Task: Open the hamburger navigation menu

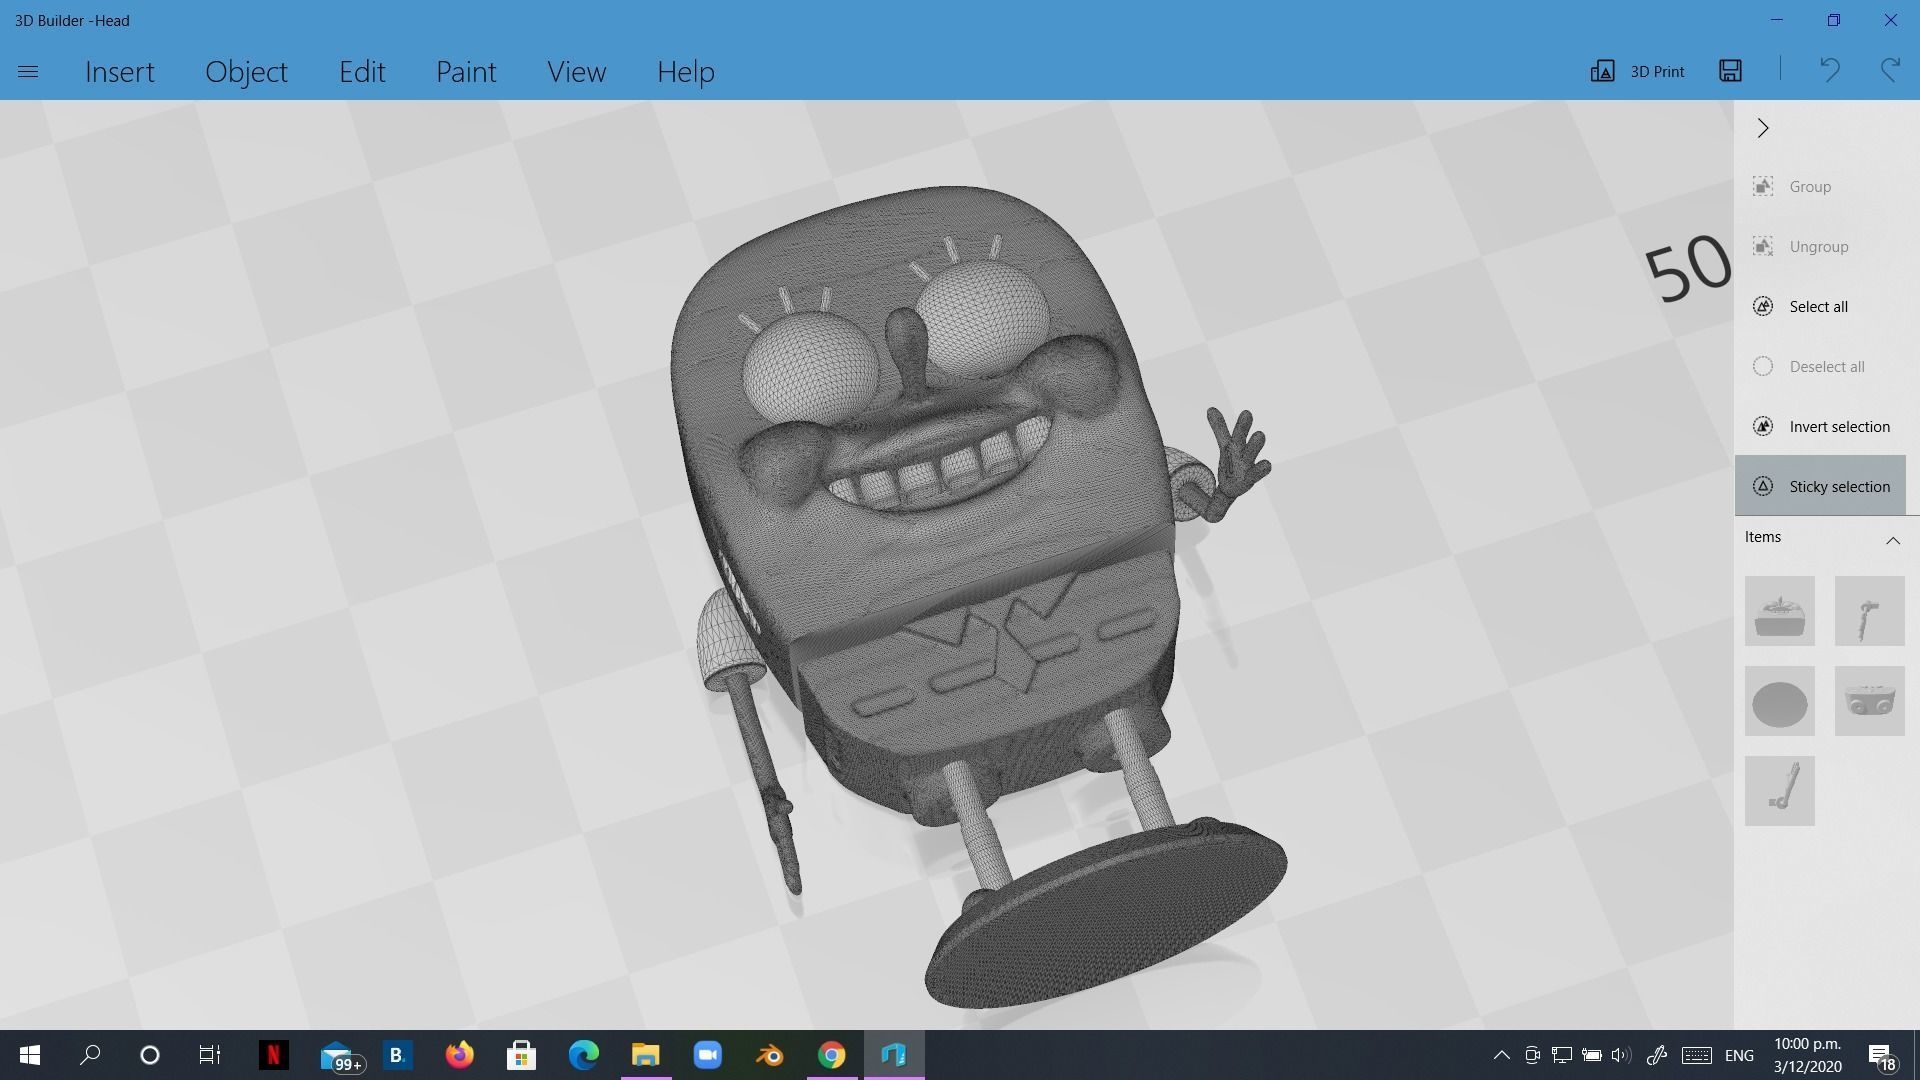Action: [28, 72]
